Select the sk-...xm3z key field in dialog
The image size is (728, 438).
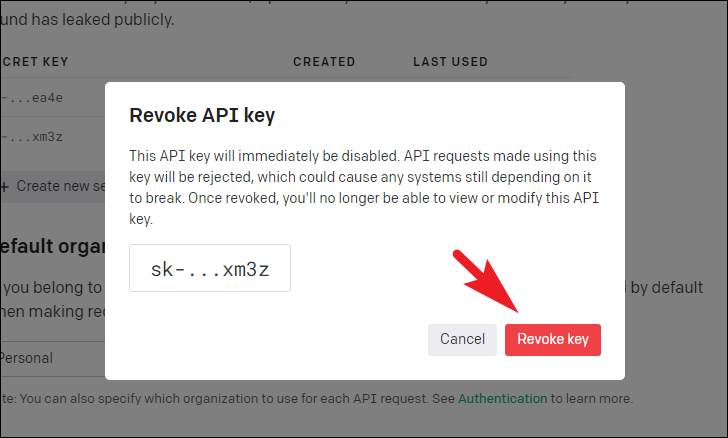210,268
